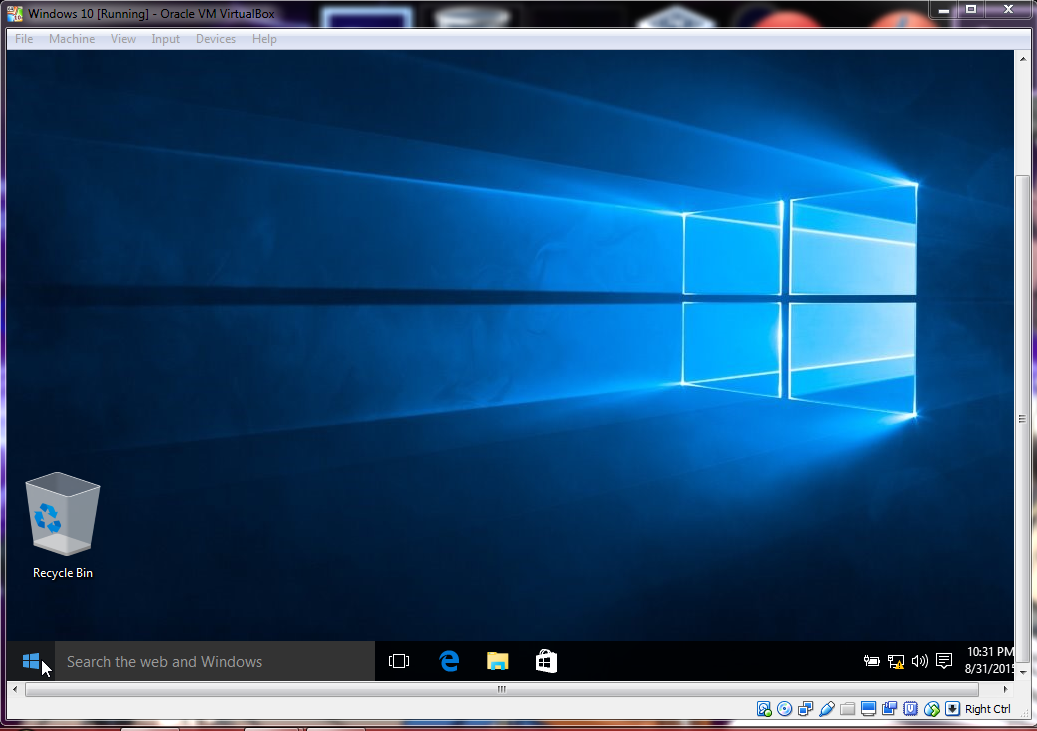Image resolution: width=1037 pixels, height=731 pixels.
Task: Open the View menu
Action: [123, 39]
